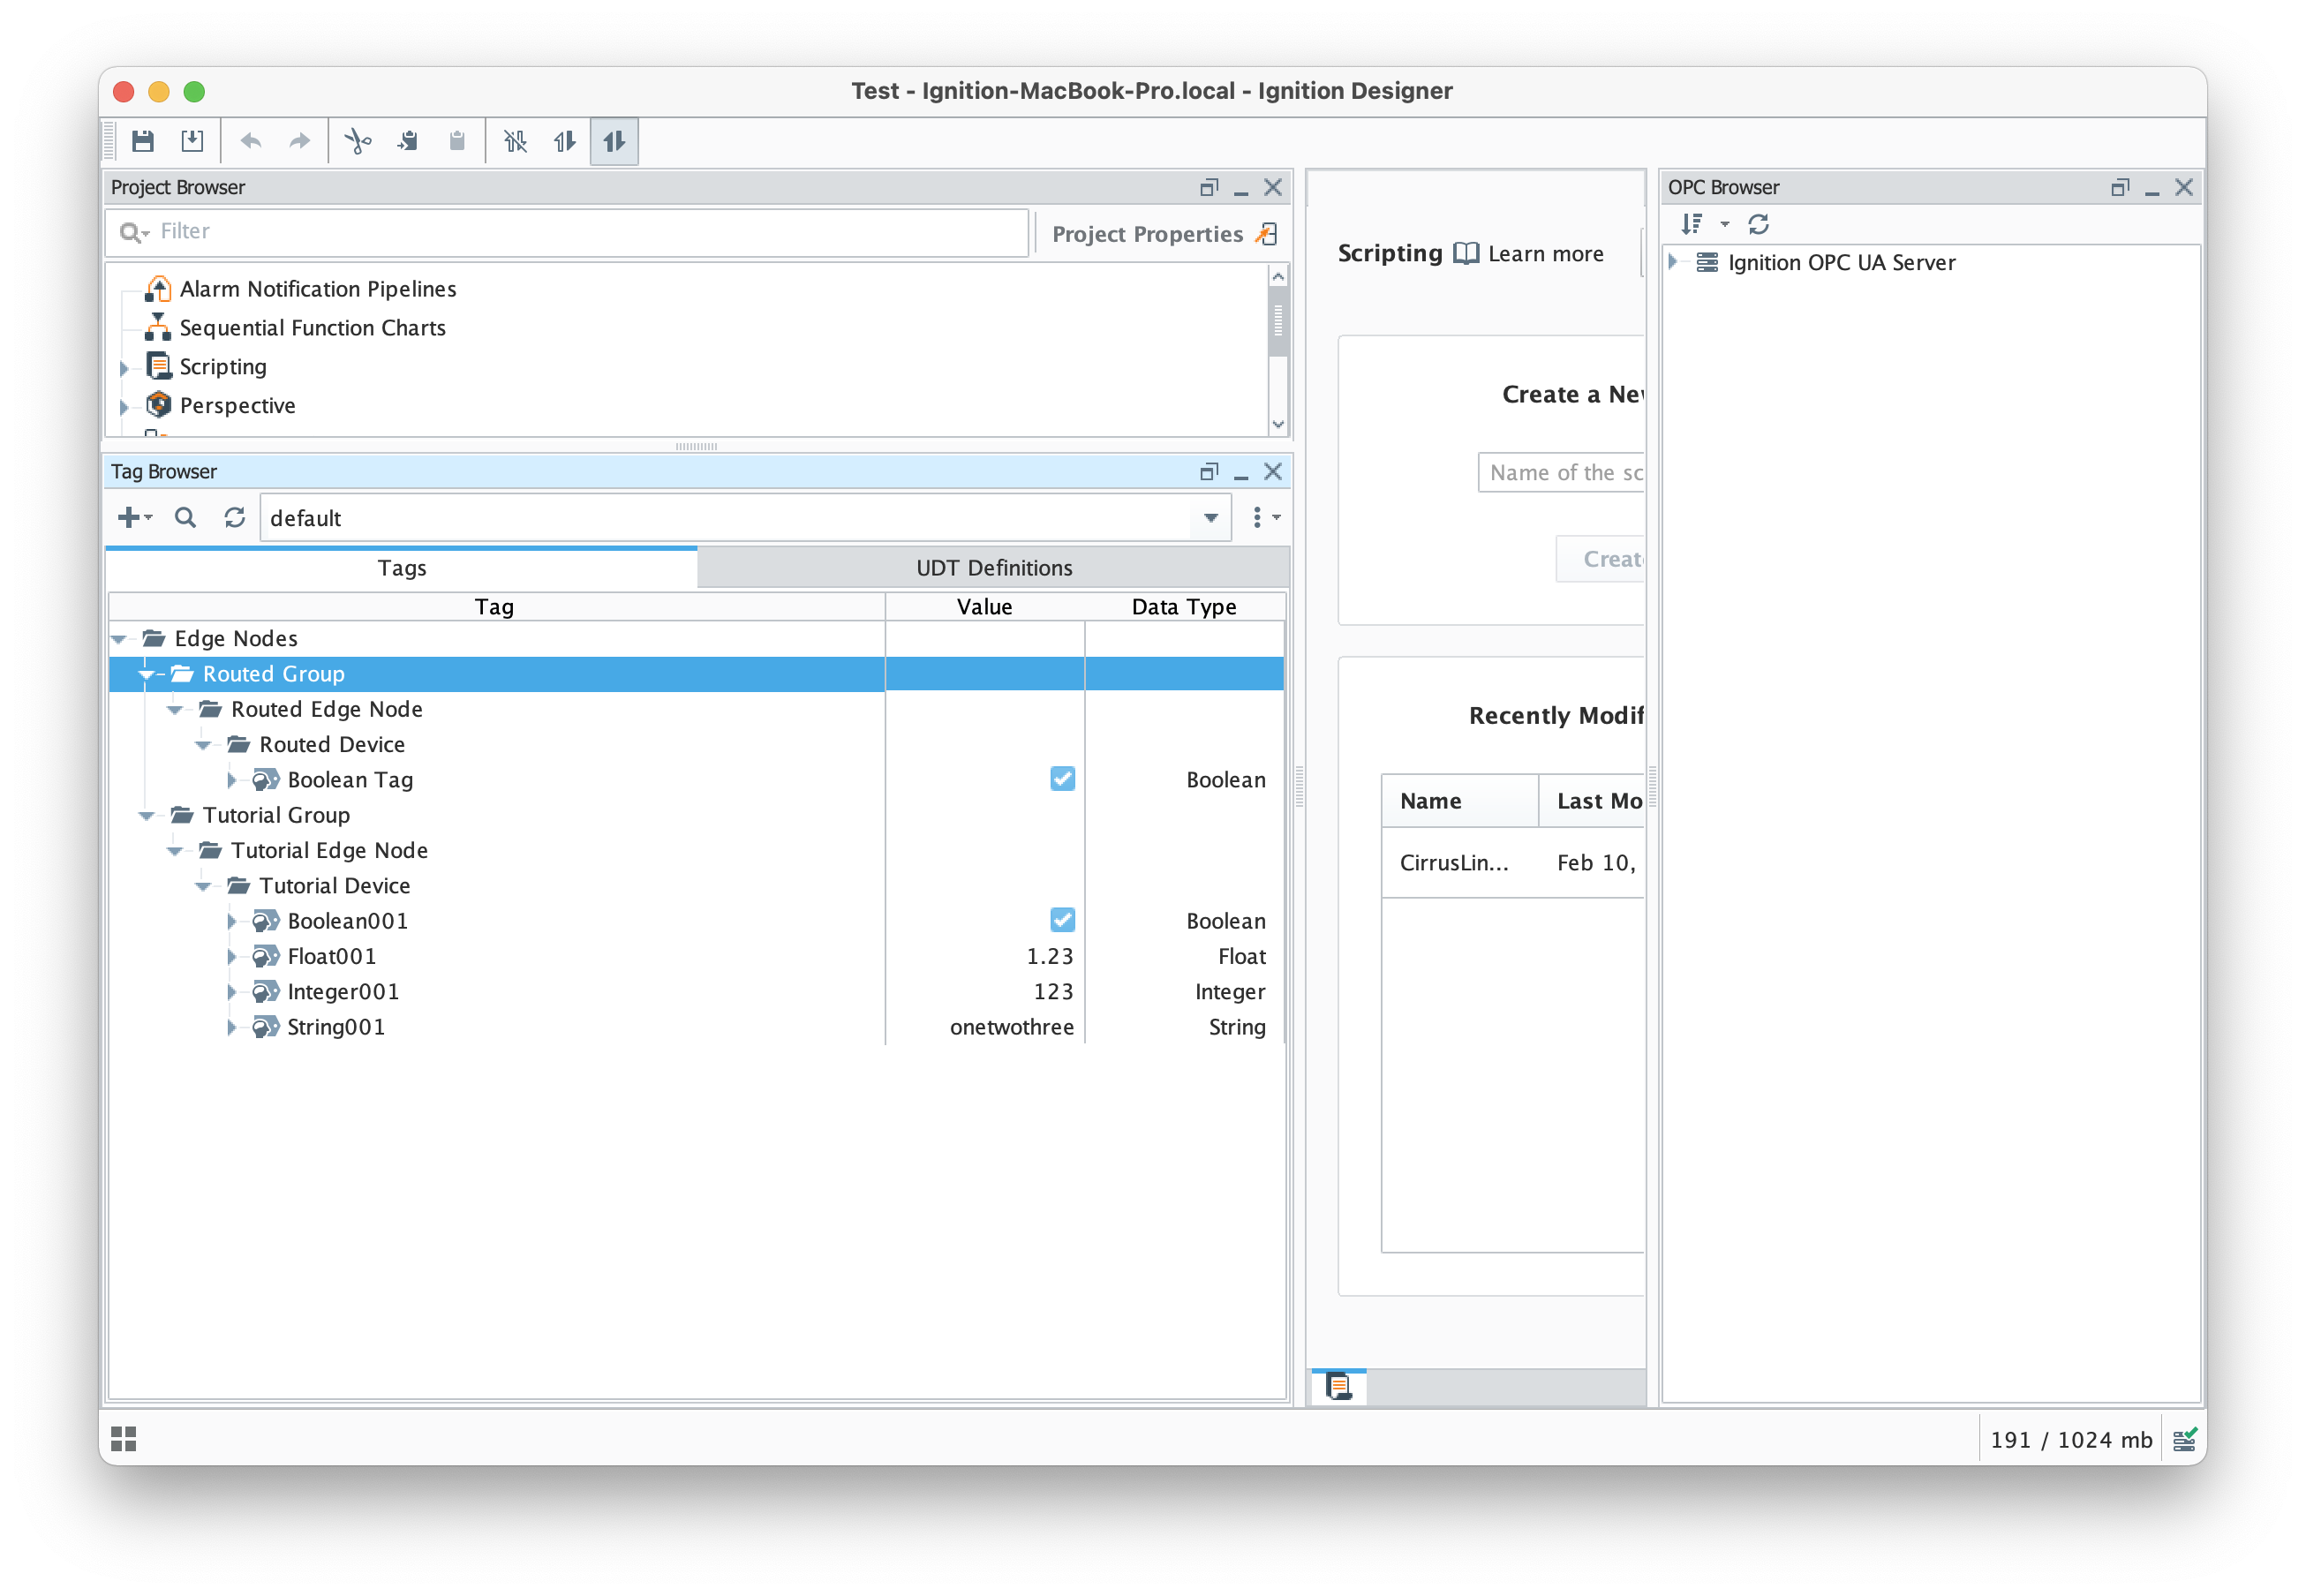This screenshot has width=2306, height=1596.
Task: Click the Cut scissors toolbar icon
Action: pyautogui.click(x=357, y=141)
